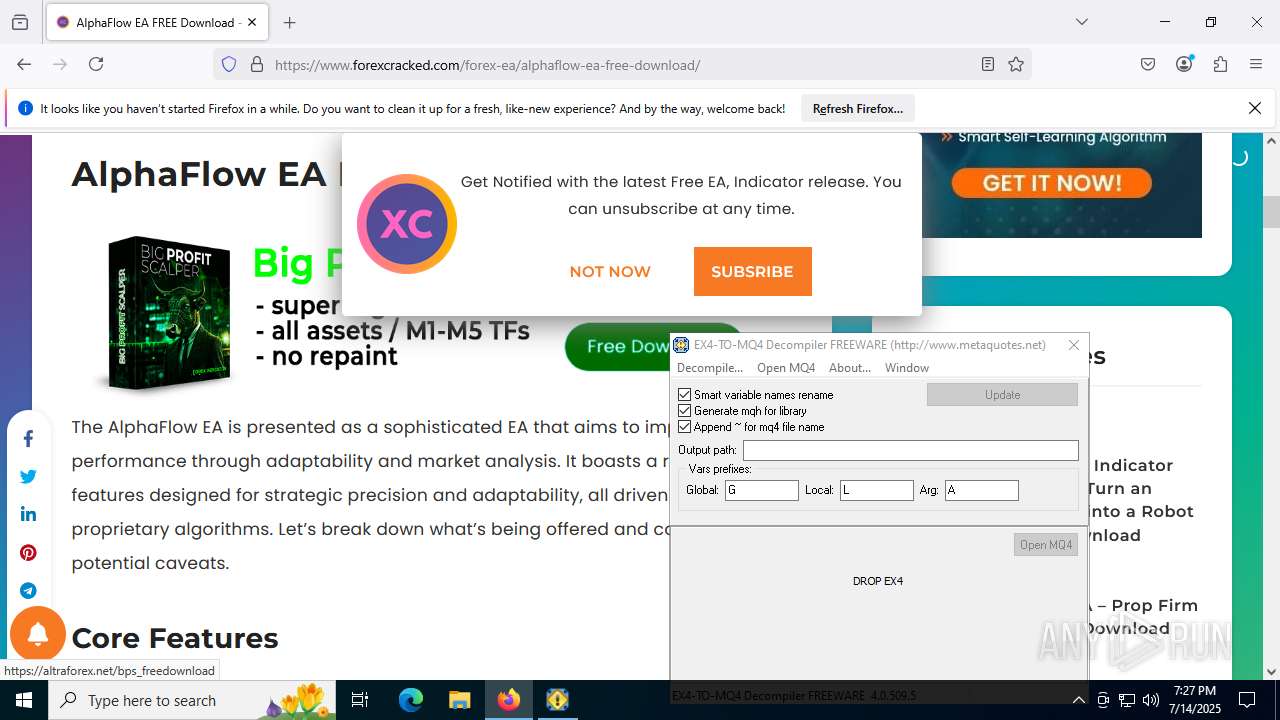The image size is (1280, 720).
Task: Click the XC ForexCracked logo in popup
Action: click(x=407, y=224)
